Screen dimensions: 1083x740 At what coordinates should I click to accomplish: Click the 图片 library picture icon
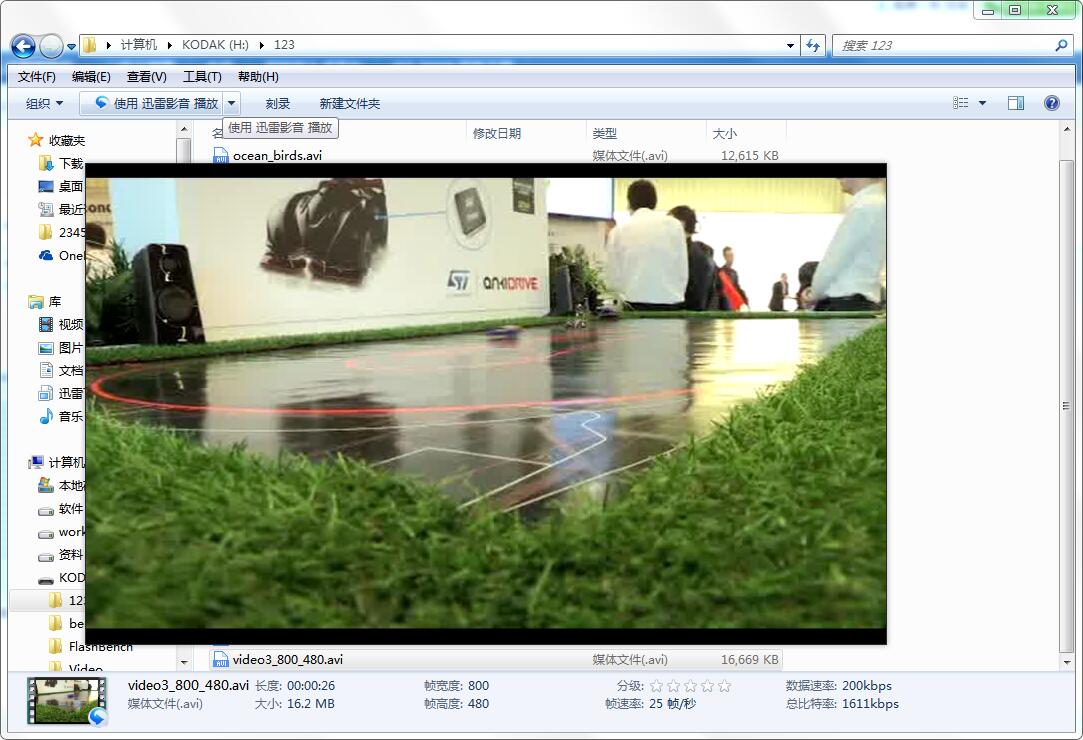click(x=46, y=348)
